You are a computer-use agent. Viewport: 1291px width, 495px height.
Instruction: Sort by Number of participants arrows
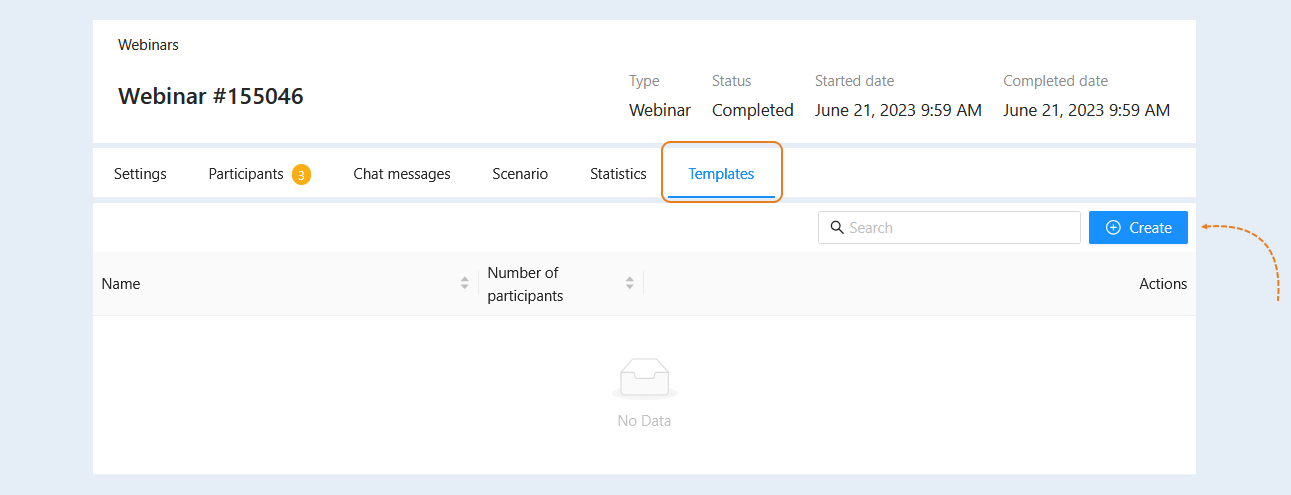(x=629, y=284)
